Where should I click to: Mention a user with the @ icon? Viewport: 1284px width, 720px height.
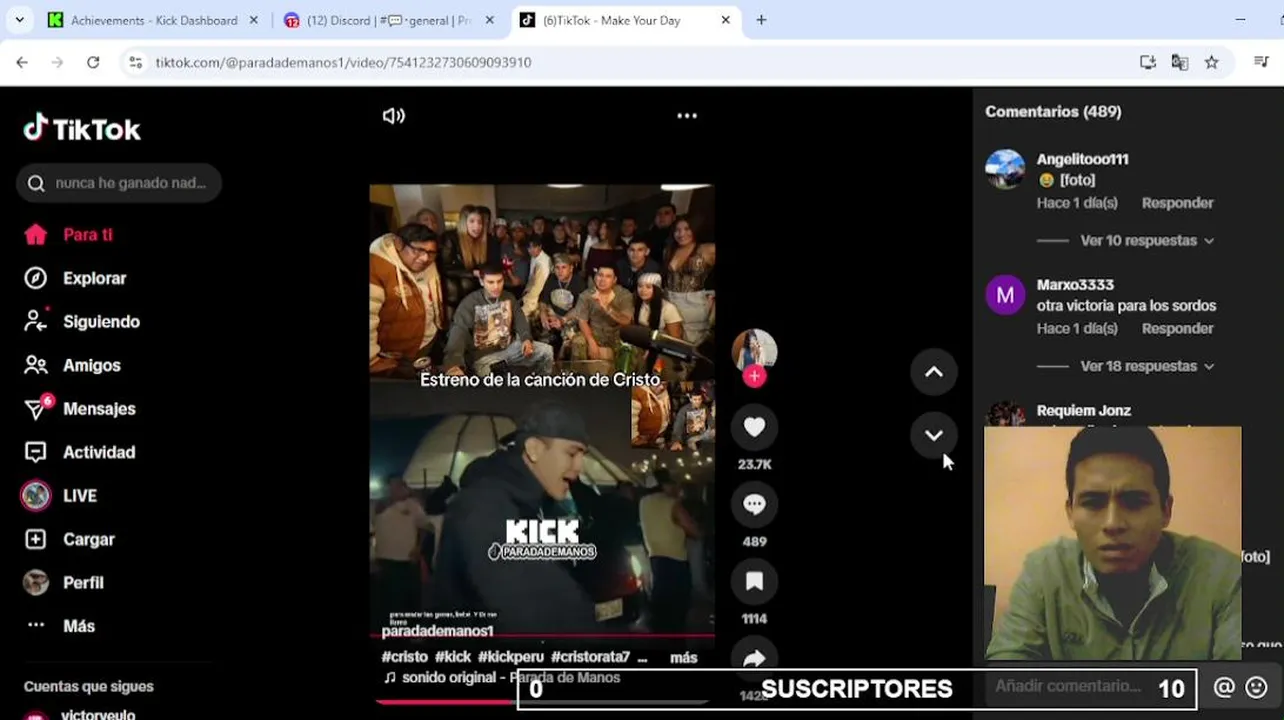pyautogui.click(x=1224, y=688)
